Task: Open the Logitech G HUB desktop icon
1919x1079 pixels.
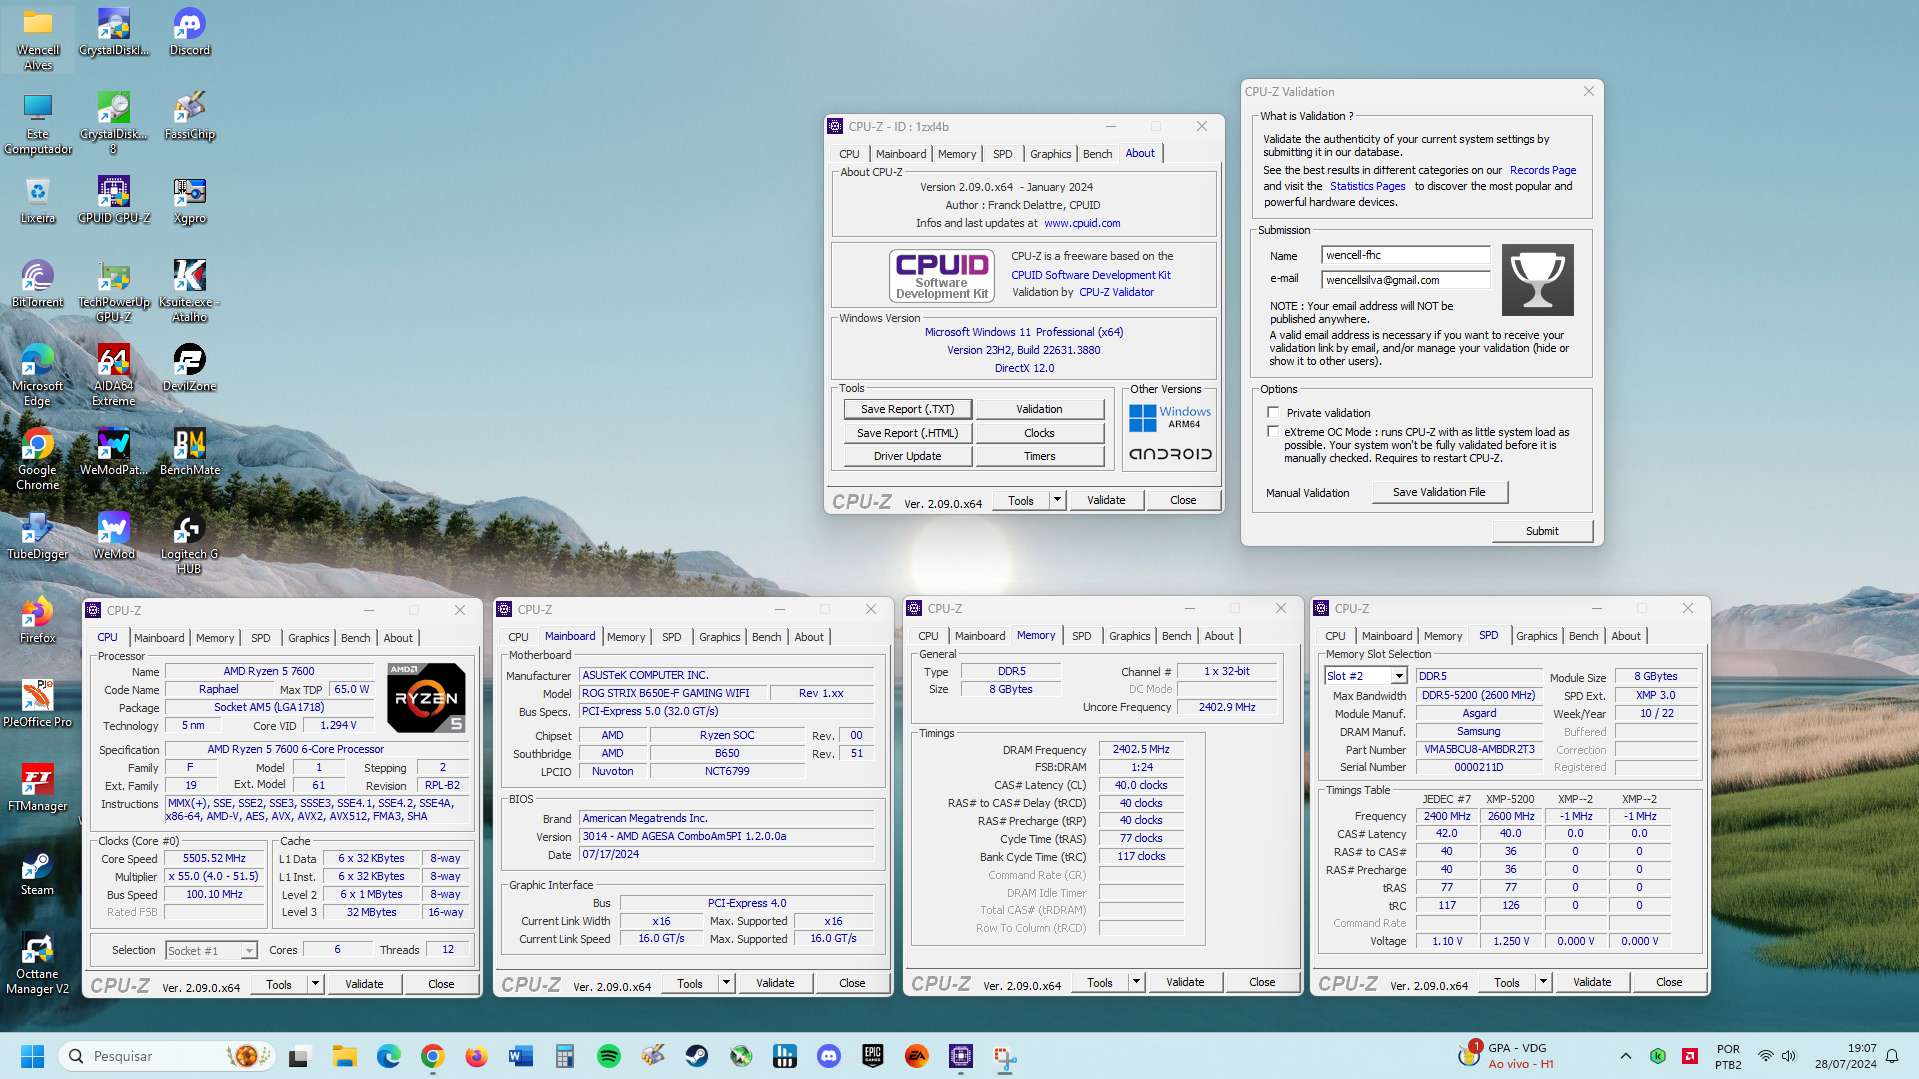Action: tap(190, 543)
